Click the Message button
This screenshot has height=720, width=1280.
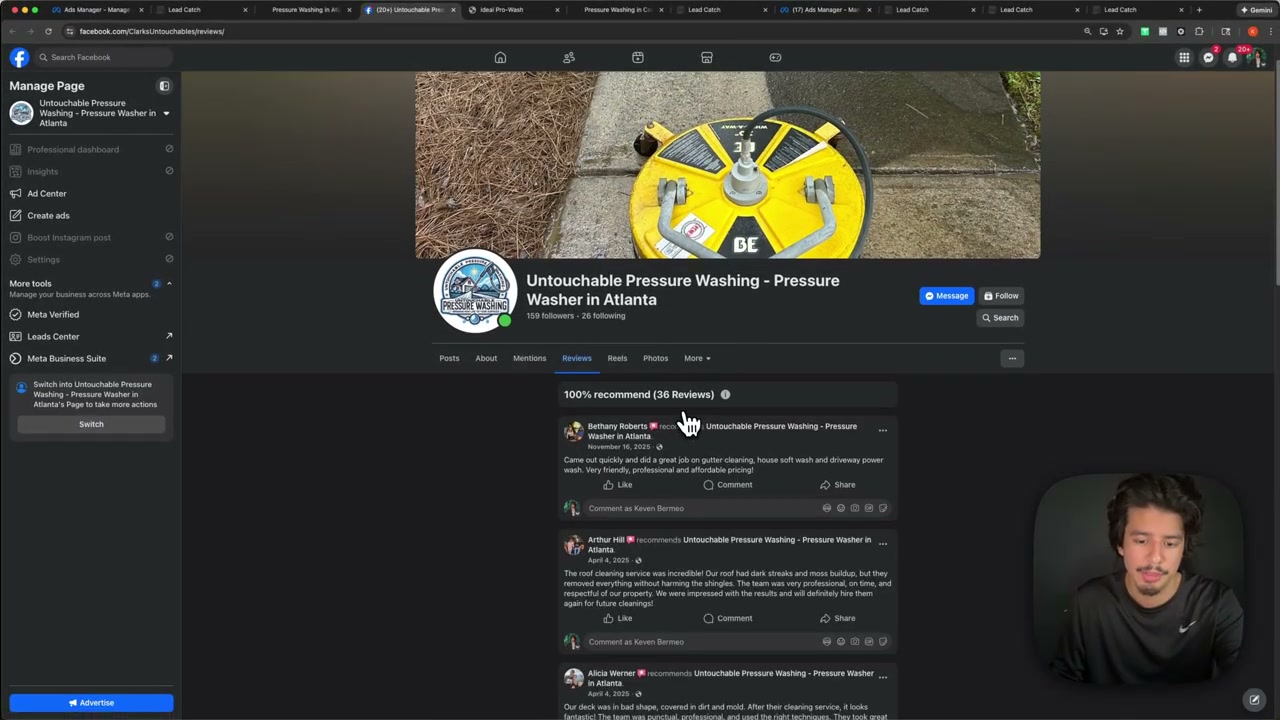pos(946,296)
